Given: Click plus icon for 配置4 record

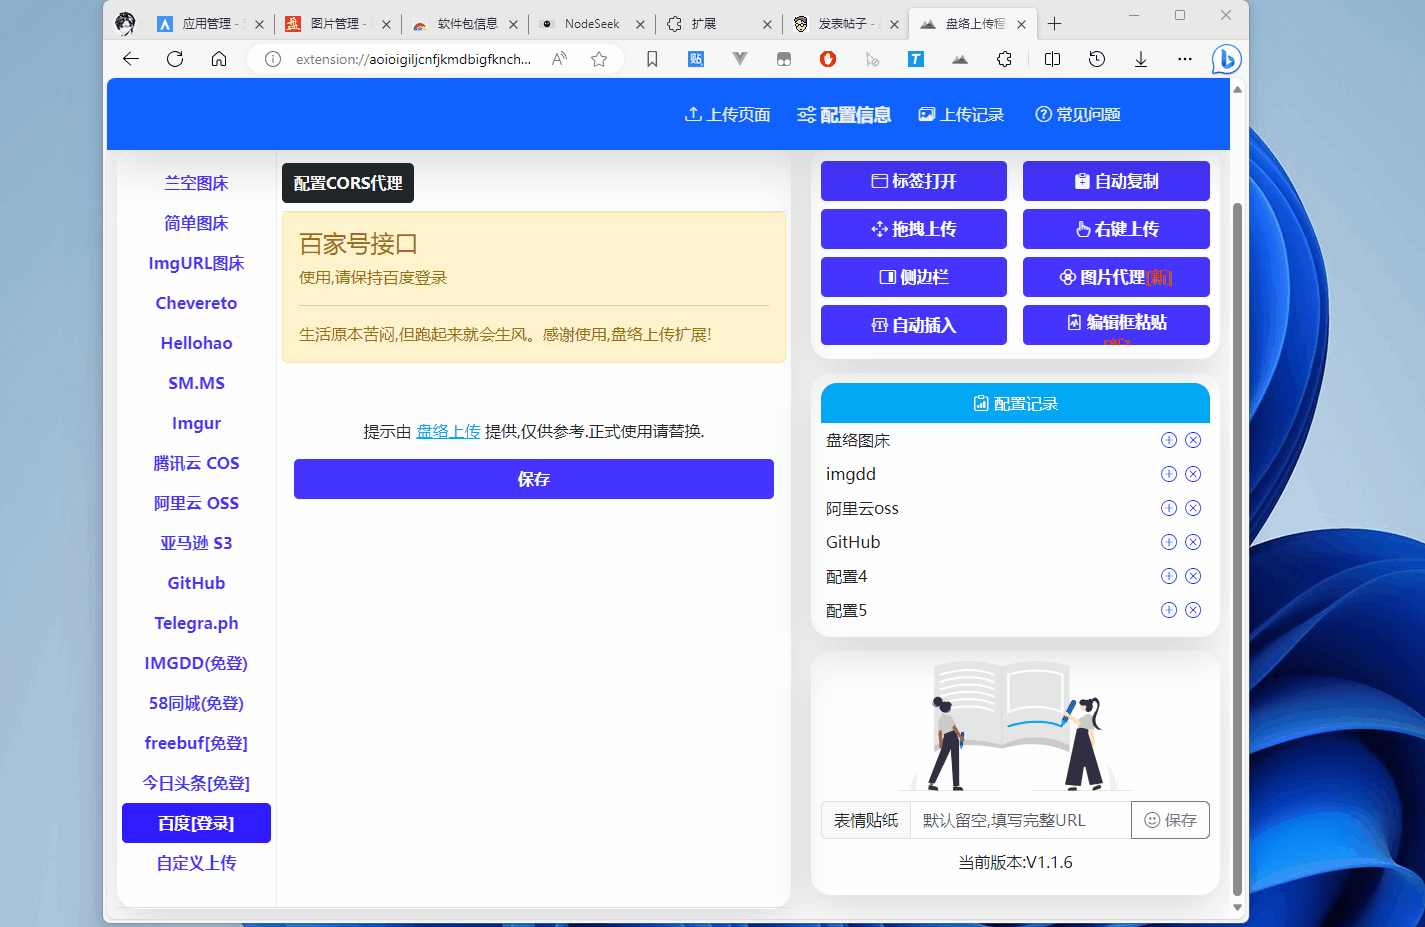Looking at the screenshot, I should (1169, 576).
